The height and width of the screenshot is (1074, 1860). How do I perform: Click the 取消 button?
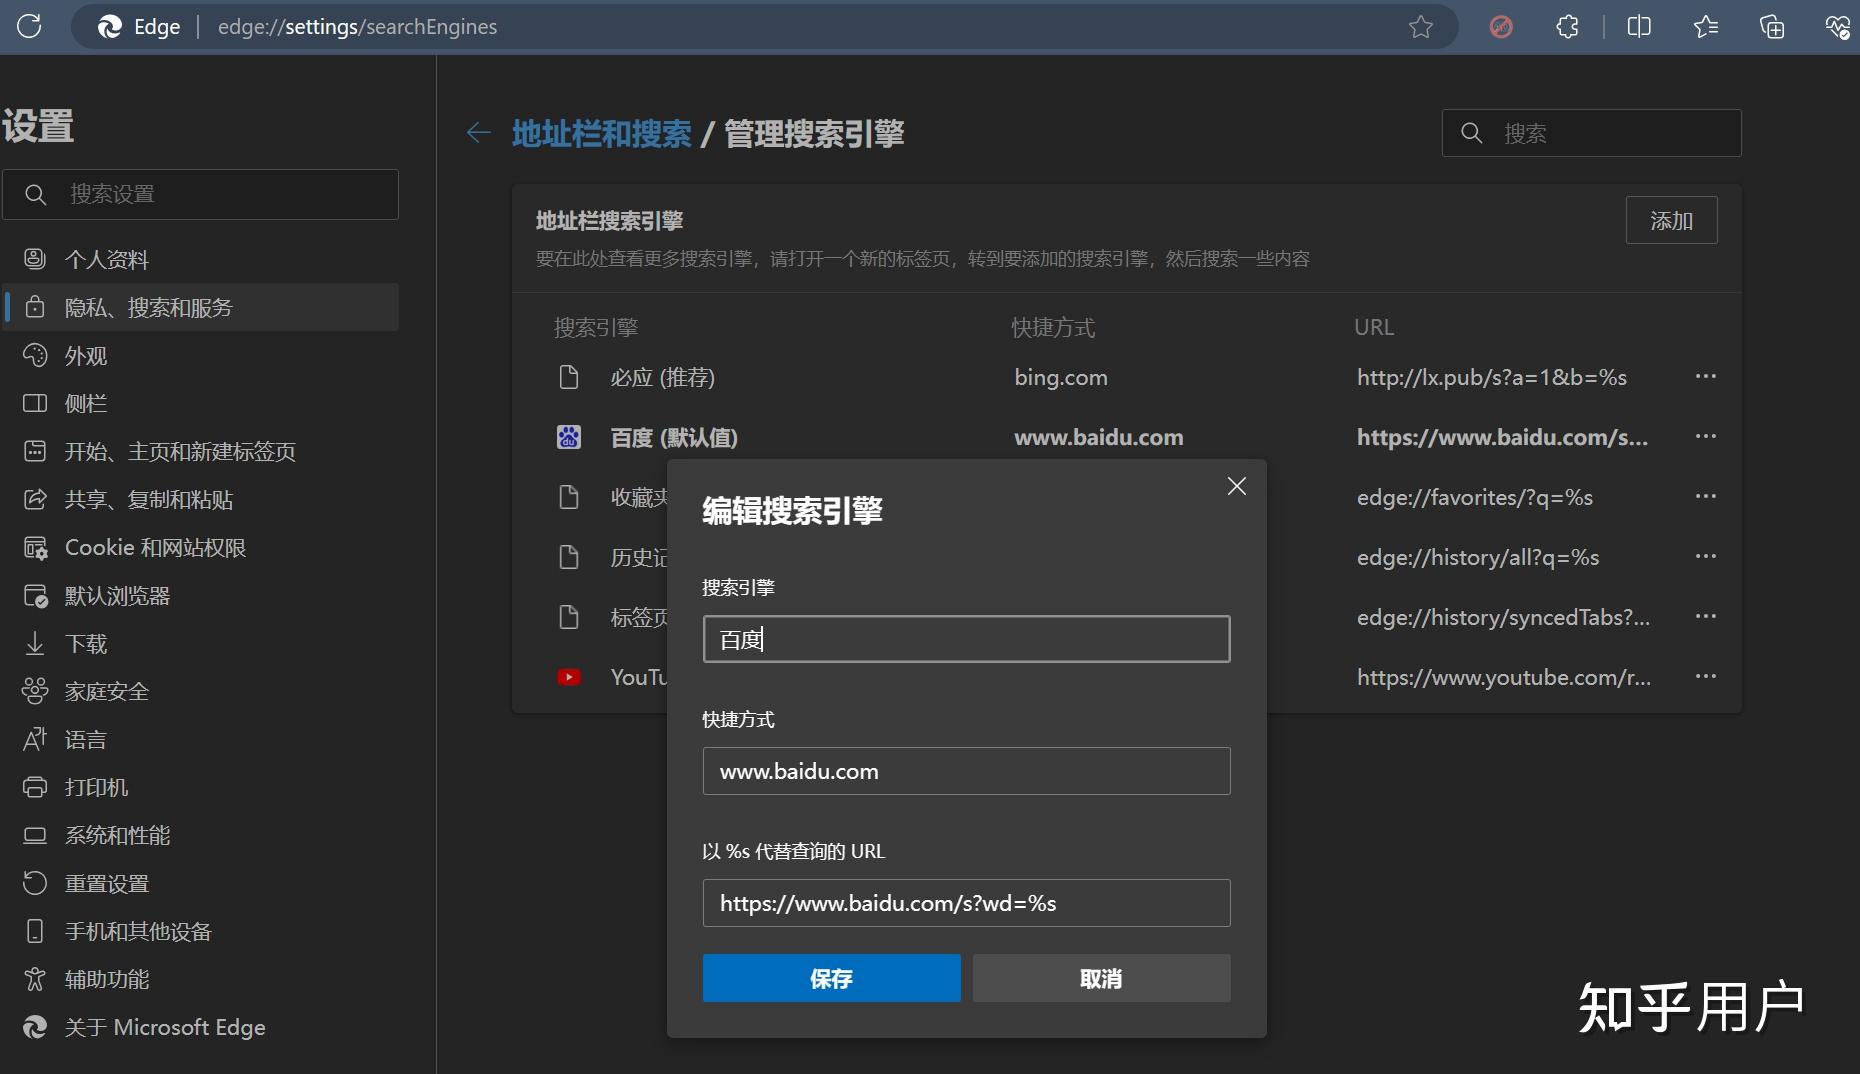coord(1101,978)
